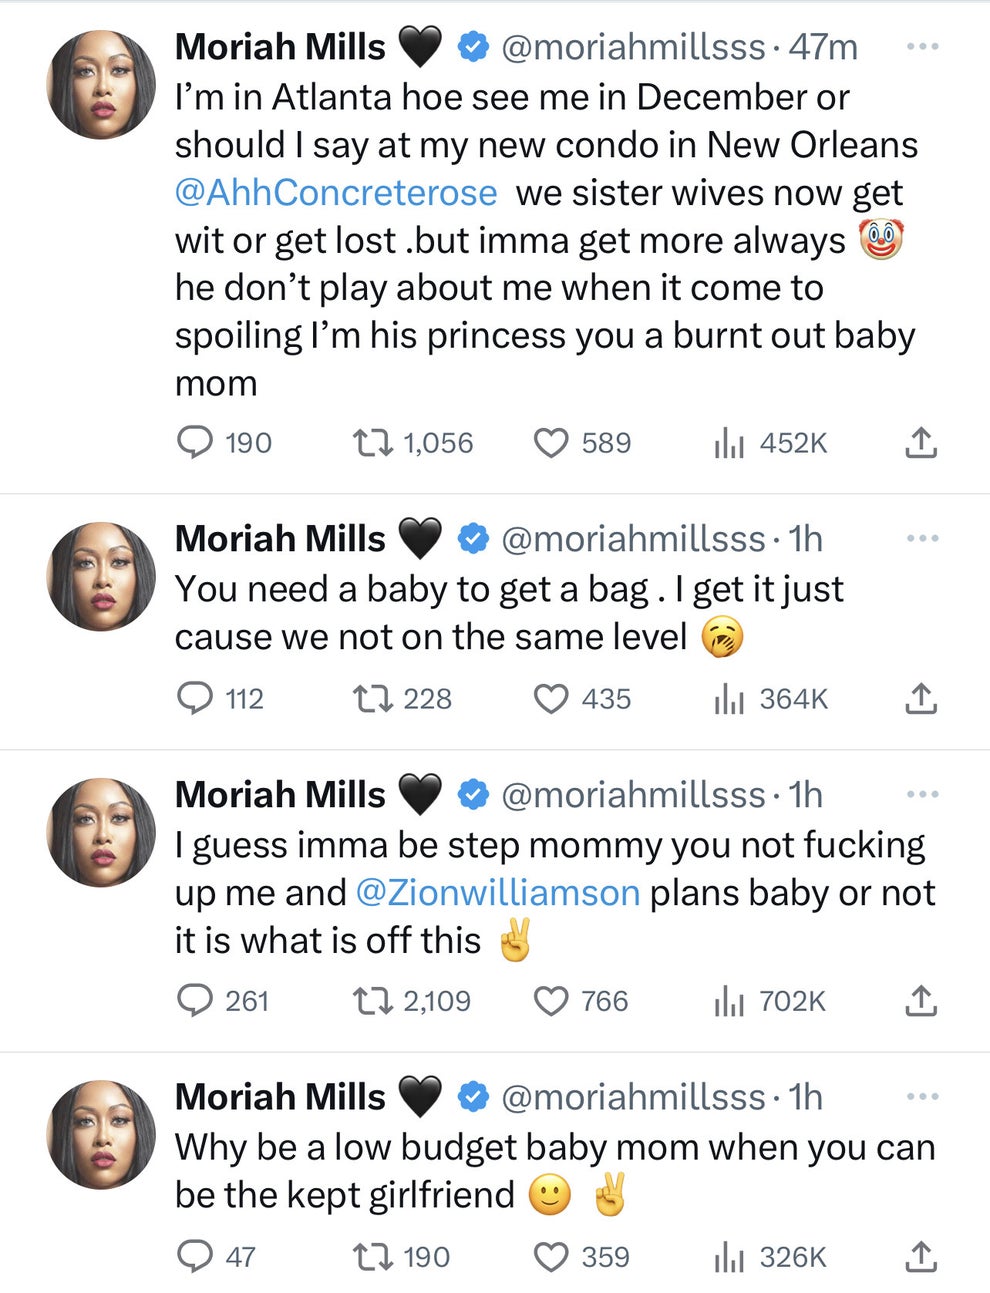Viewport: 990px width, 1293px height.
Task: Like the tweet with 435 likes
Action: (x=551, y=699)
